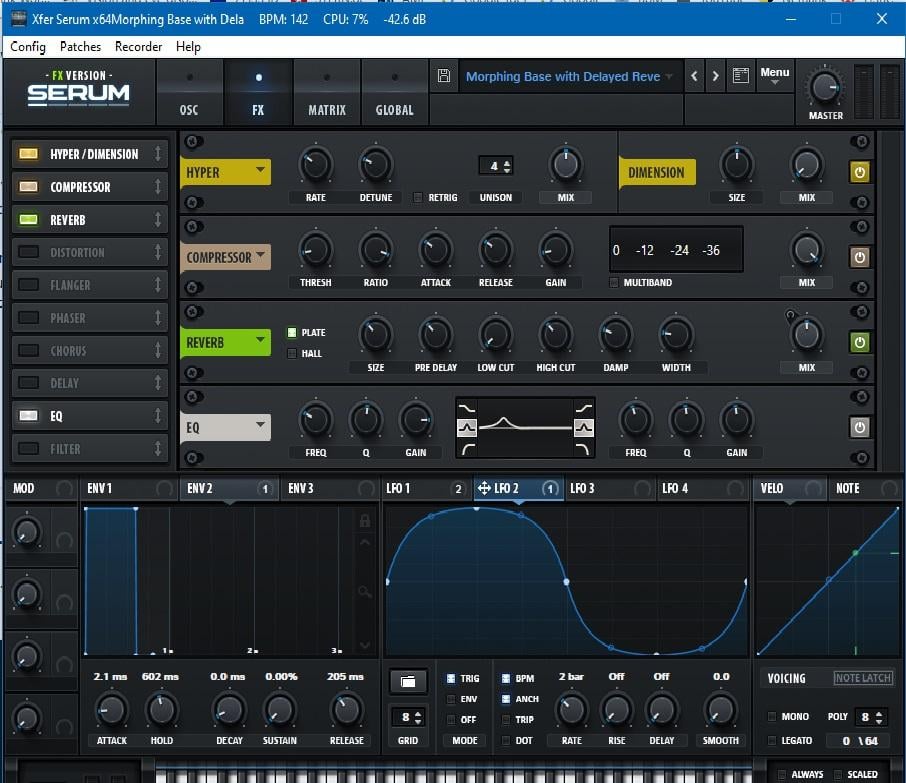The height and width of the screenshot is (783, 906).
Task: Enable the LEGATO checkbox
Action: click(771, 740)
